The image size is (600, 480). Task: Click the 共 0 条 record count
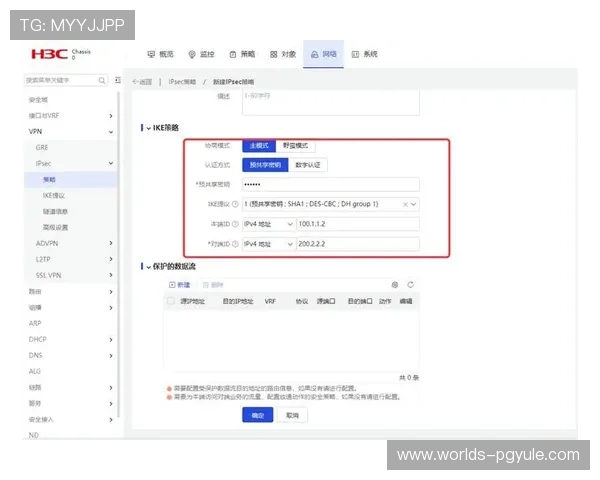[409, 378]
